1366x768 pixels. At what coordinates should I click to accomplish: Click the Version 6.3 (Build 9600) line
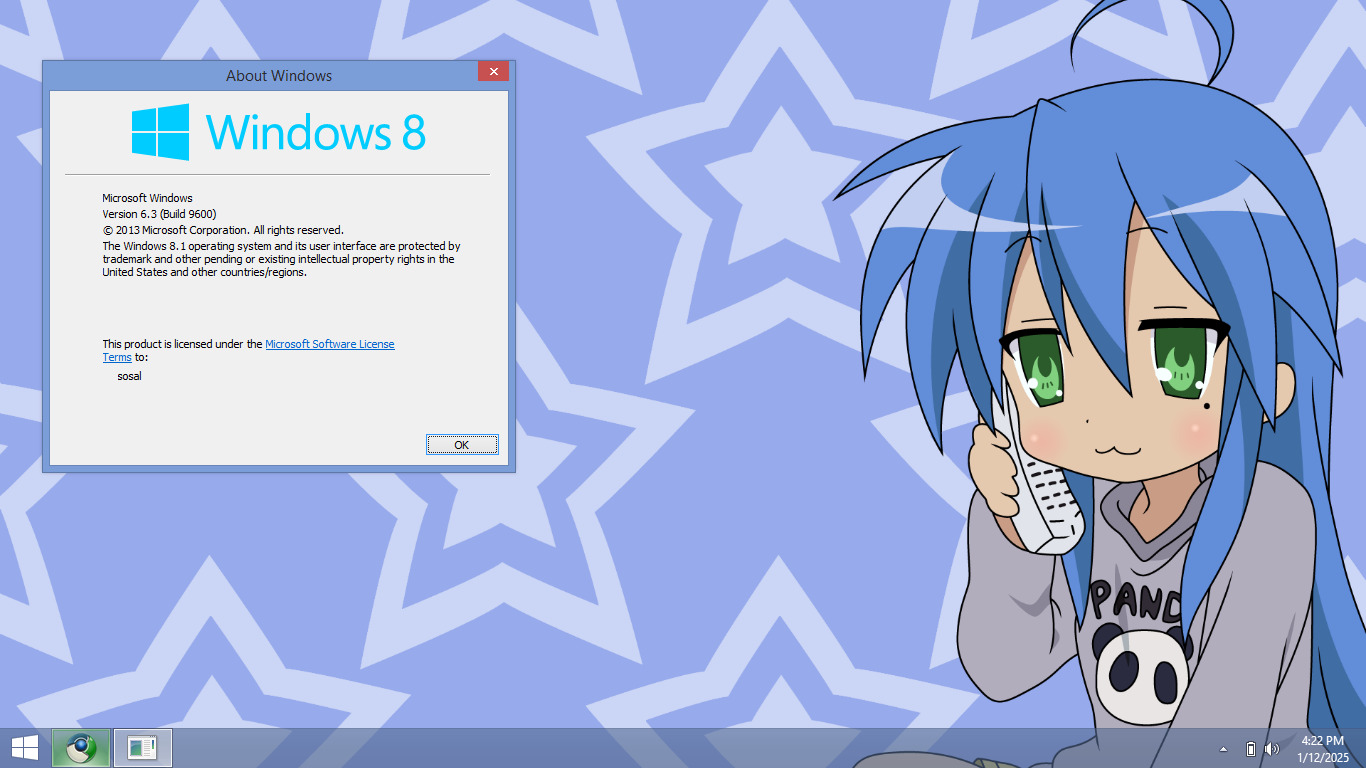159,214
